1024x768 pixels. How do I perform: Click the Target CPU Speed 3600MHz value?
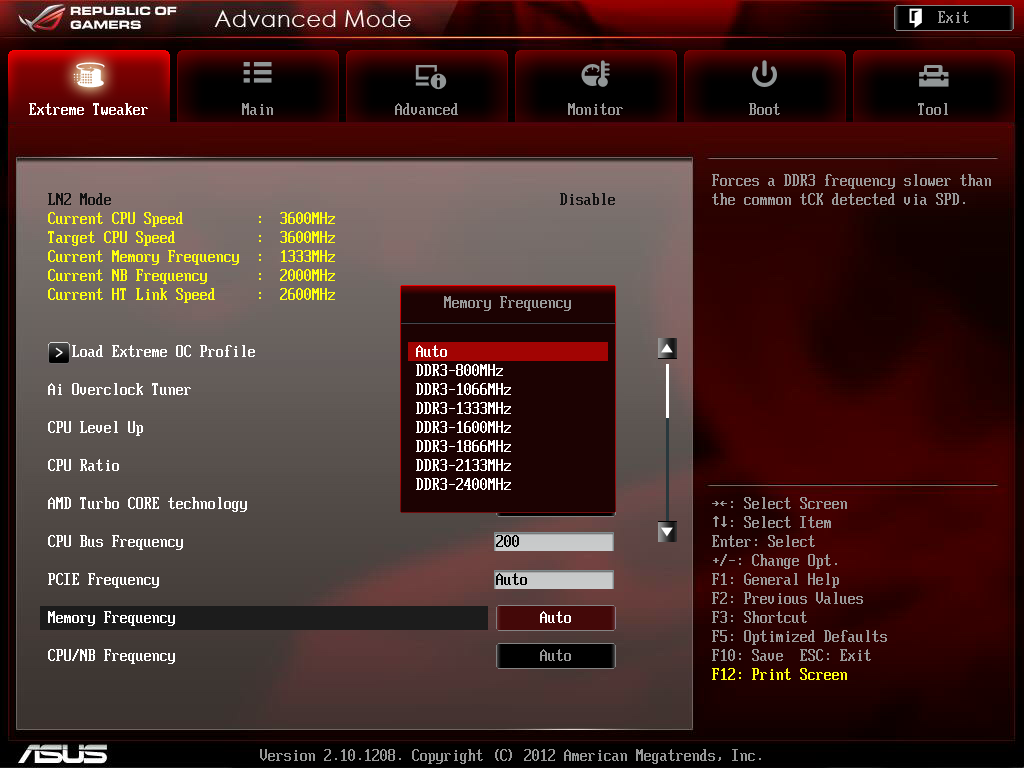307,237
